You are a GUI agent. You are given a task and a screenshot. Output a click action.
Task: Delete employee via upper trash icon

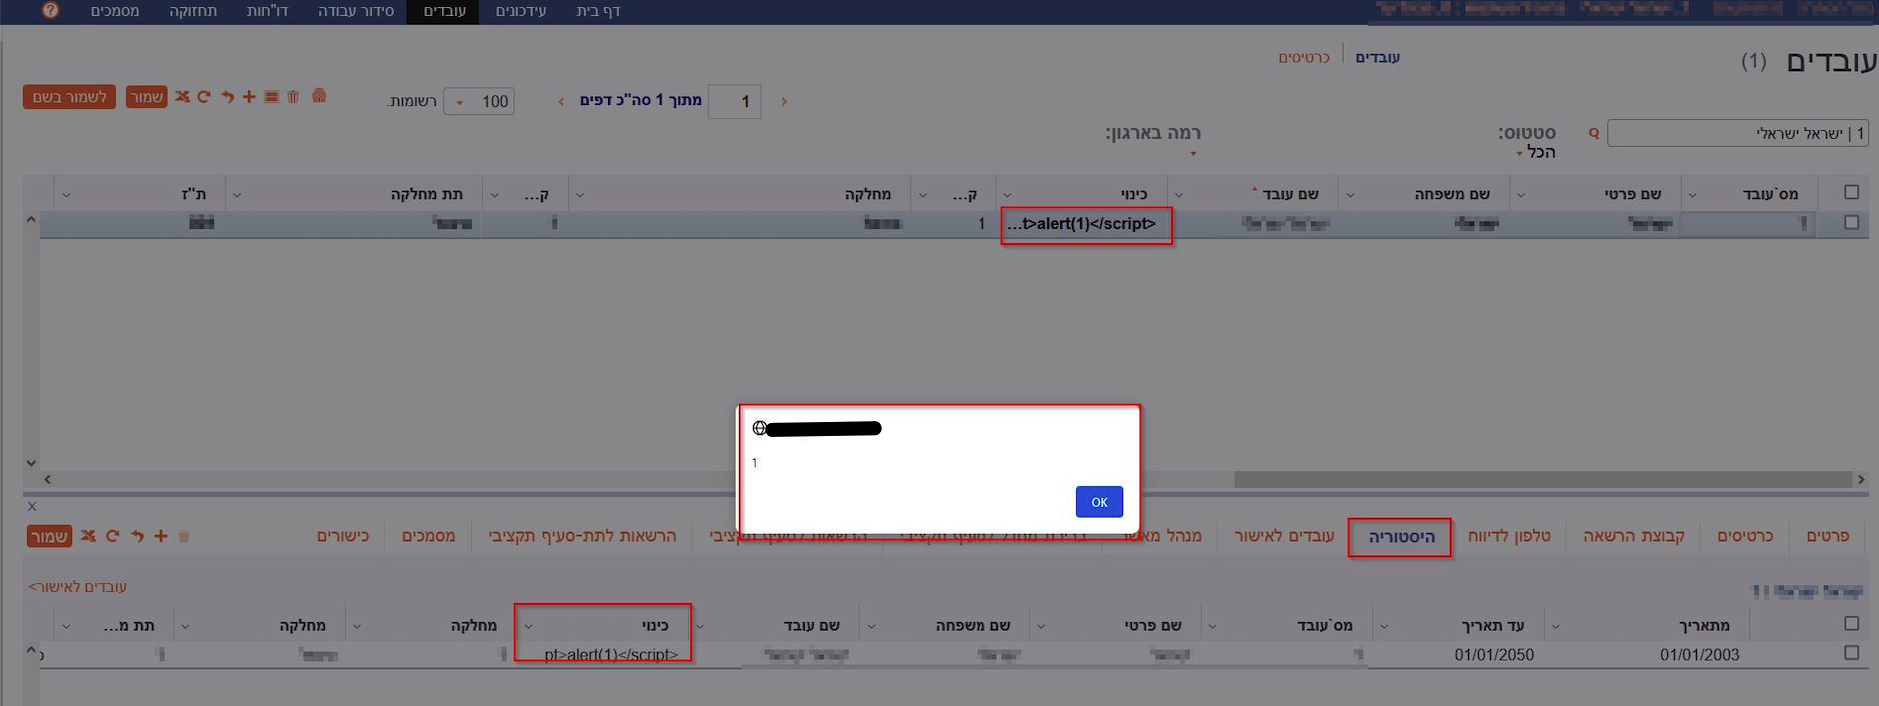tap(293, 97)
